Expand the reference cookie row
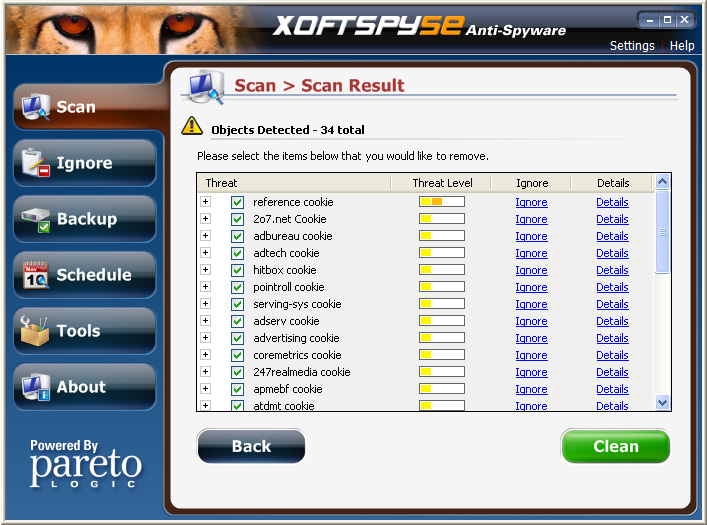Screen dimensions: 707x525 [206, 201]
